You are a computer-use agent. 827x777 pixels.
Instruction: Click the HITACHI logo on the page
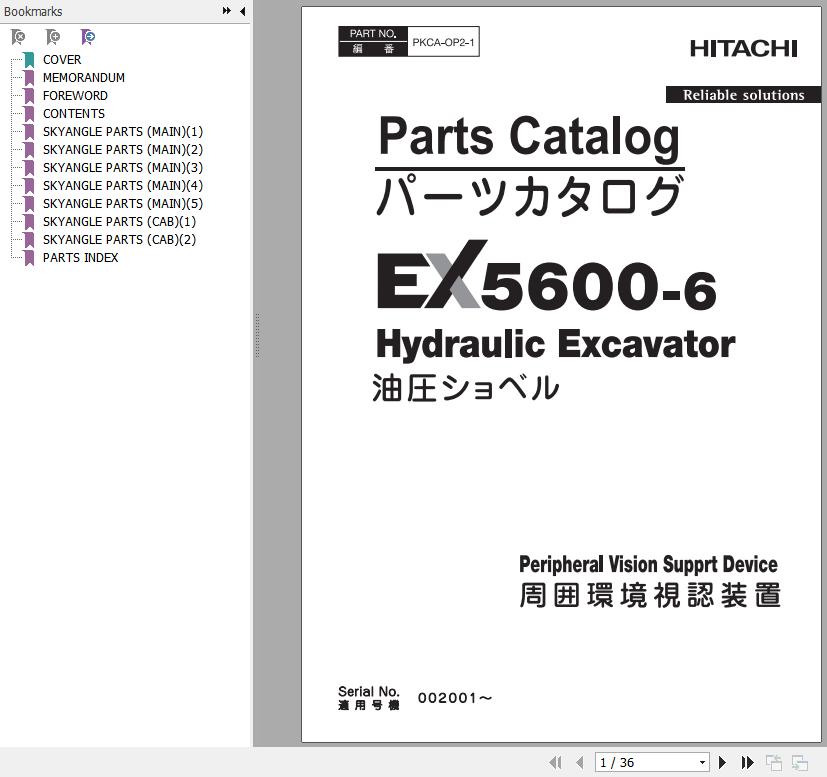[x=744, y=49]
